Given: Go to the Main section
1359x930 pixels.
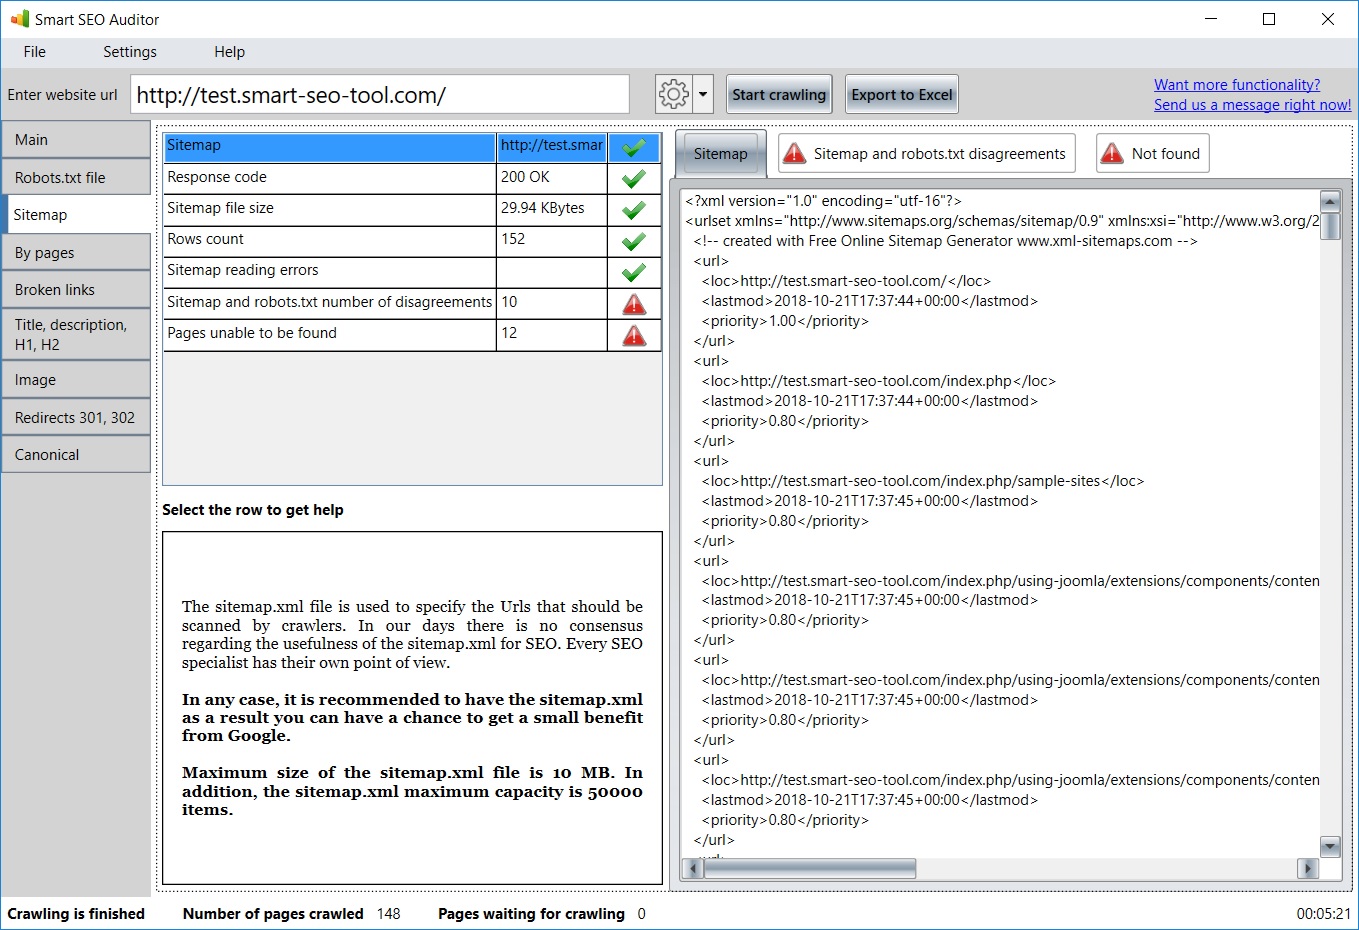Looking at the screenshot, I should (x=76, y=140).
